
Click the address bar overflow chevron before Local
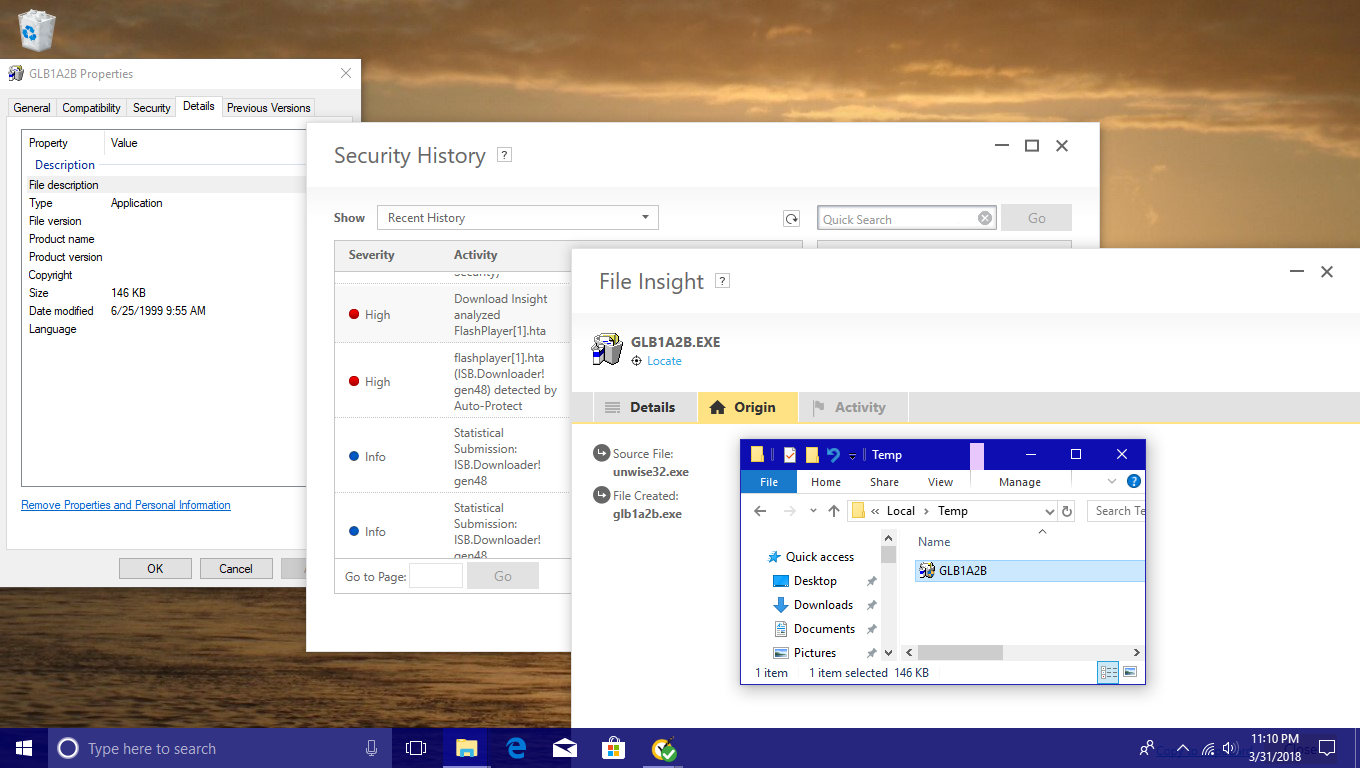click(x=876, y=511)
